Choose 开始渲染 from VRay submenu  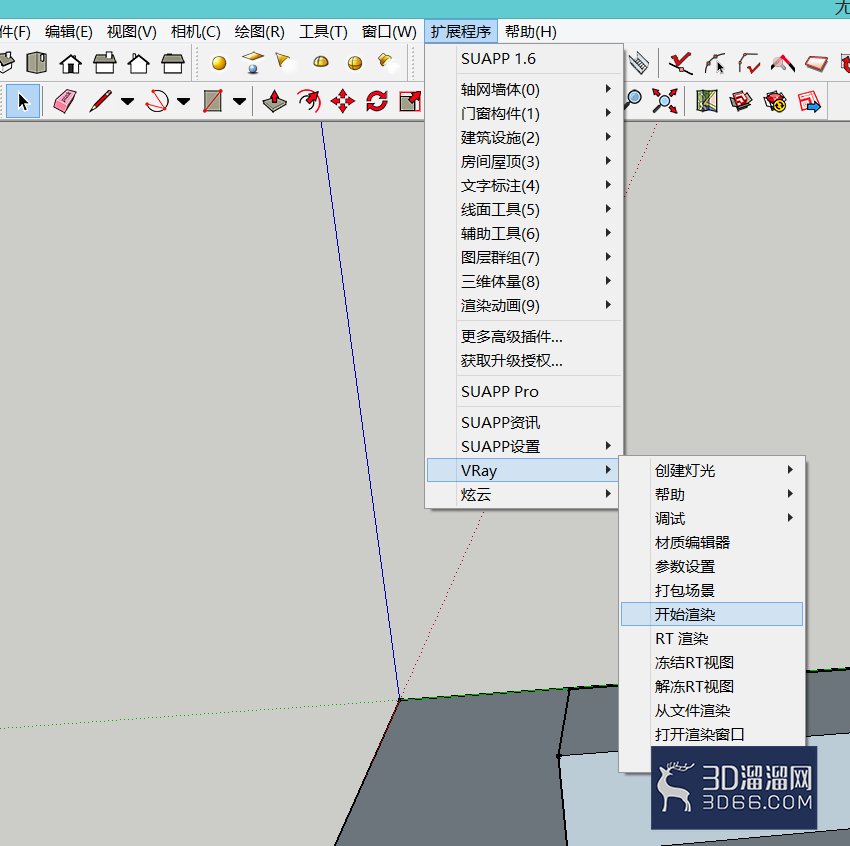pos(712,613)
